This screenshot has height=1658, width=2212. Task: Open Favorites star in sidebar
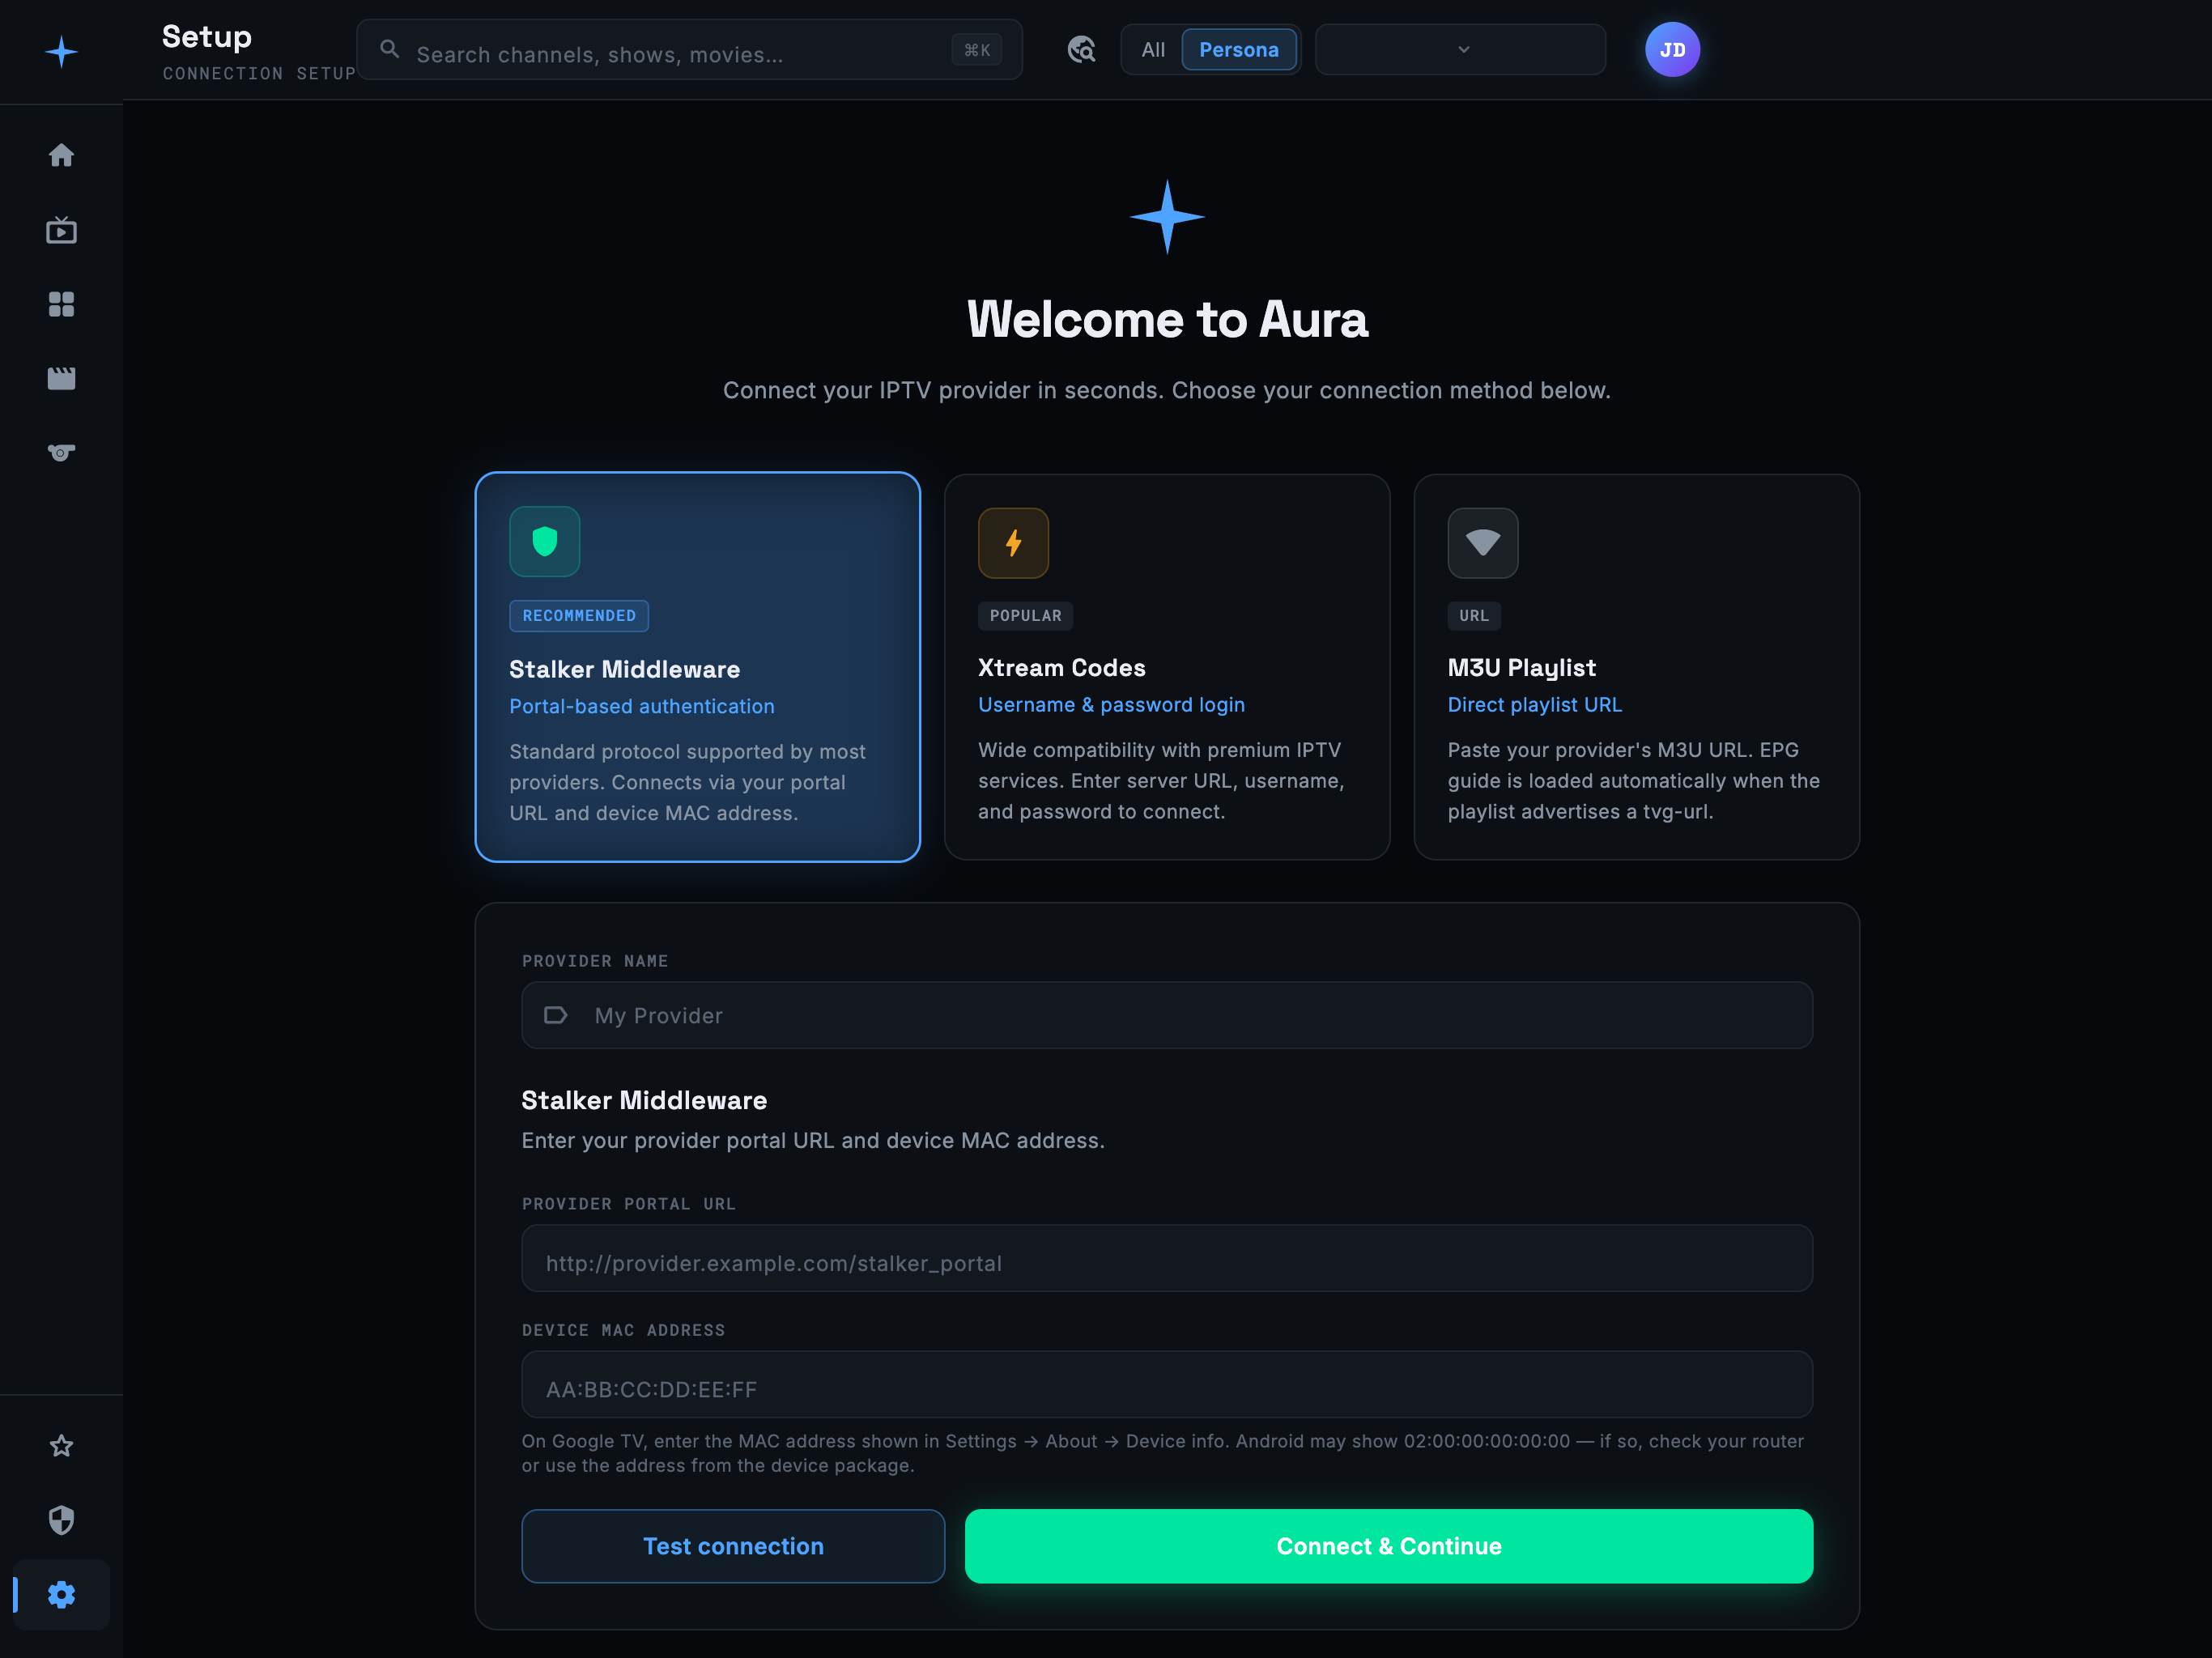[61, 1445]
